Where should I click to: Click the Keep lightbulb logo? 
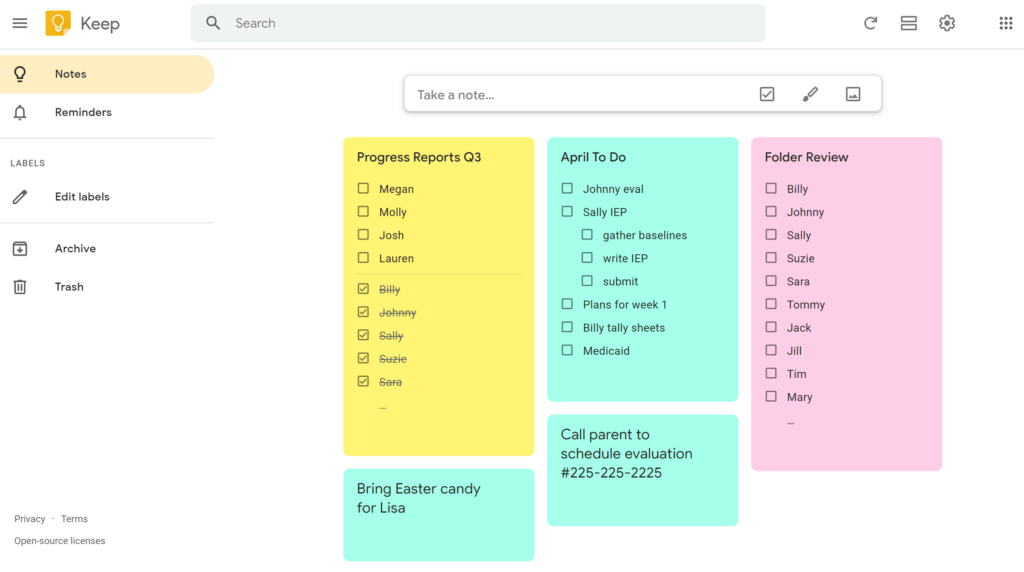(x=57, y=24)
